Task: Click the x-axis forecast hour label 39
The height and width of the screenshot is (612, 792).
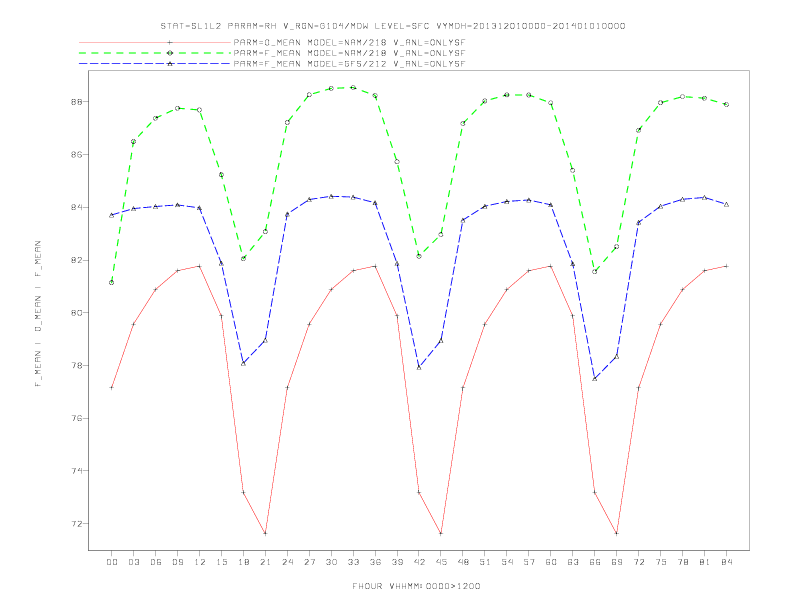Action: tap(397, 562)
